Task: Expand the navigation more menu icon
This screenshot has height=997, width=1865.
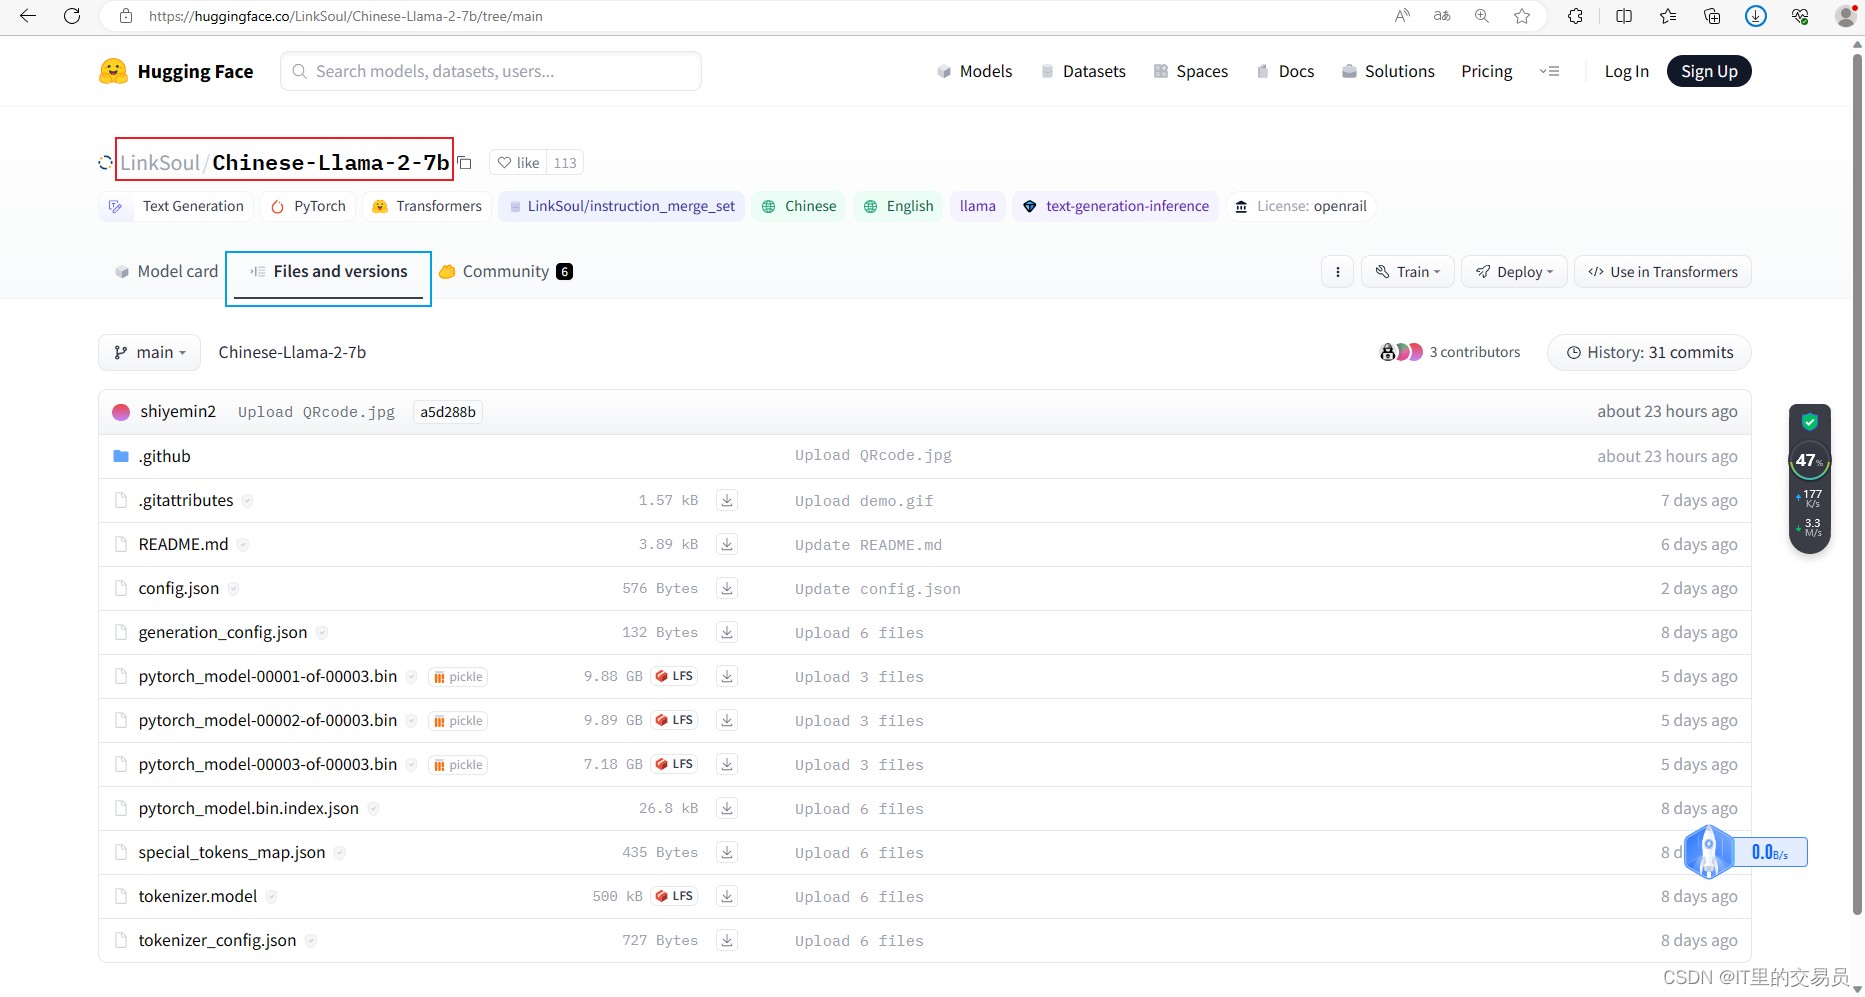Action: coord(1549,71)
